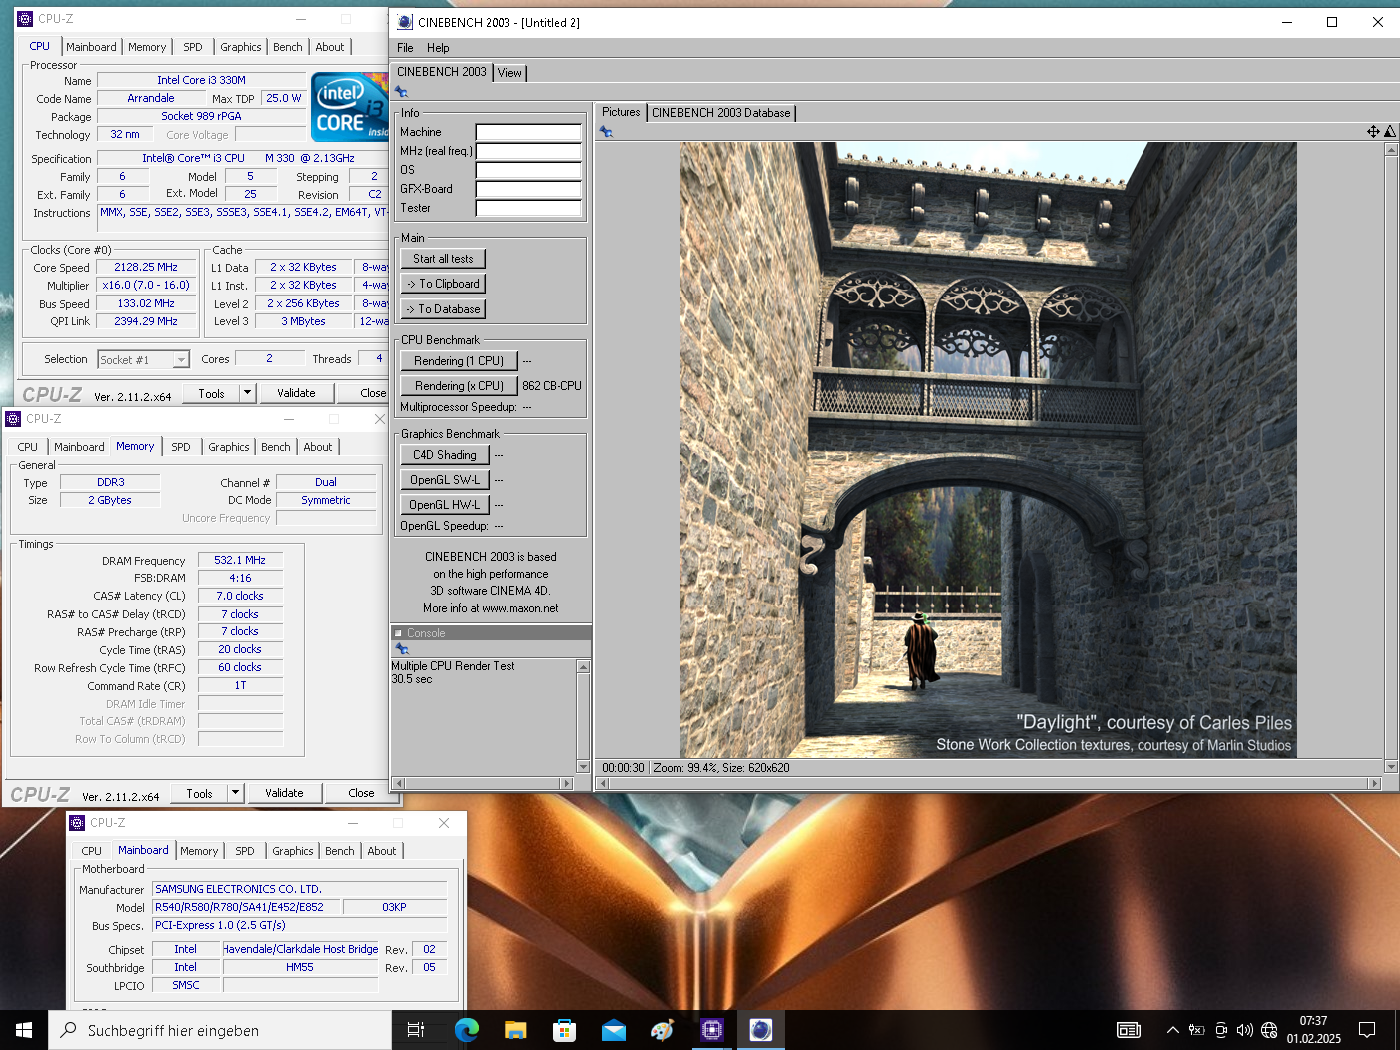The height and width of the screenshot is (1050, 1400).
Task: Click Validate in the CPU-Z CPU window
Action: click(296, 393)
